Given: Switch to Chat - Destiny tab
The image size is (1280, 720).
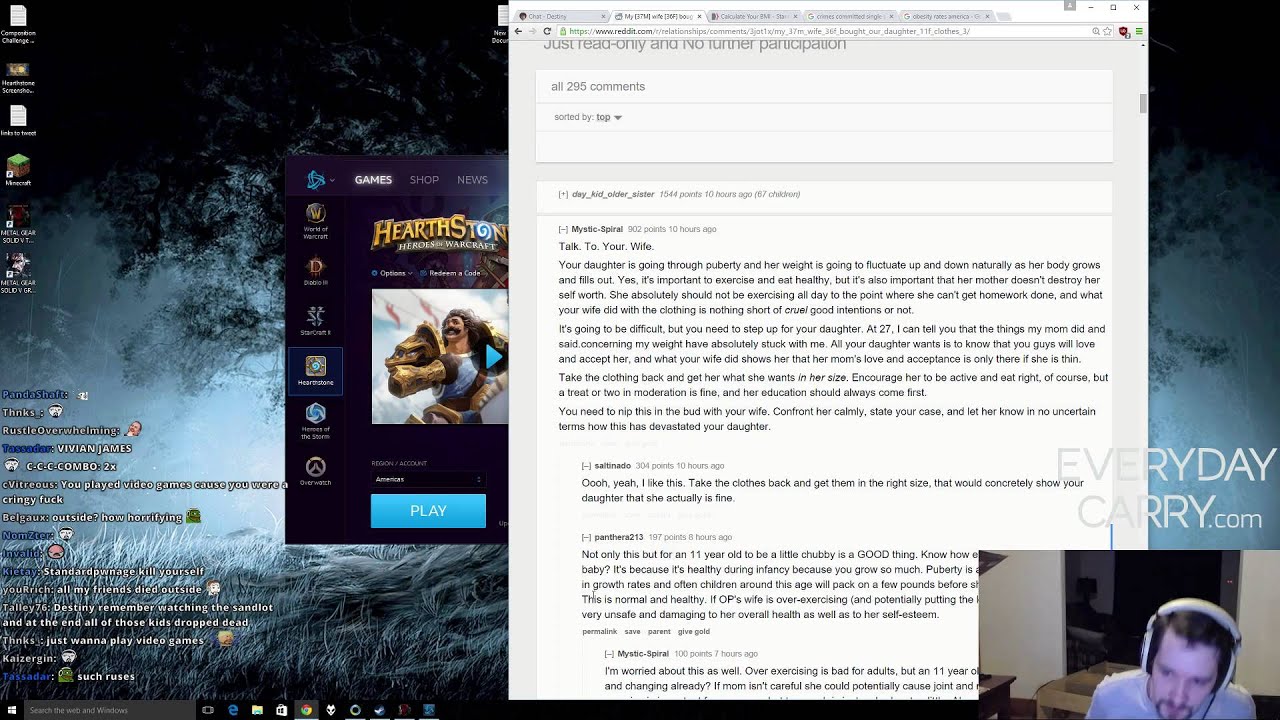Looking at the screenshot, I should click(560, 16).
